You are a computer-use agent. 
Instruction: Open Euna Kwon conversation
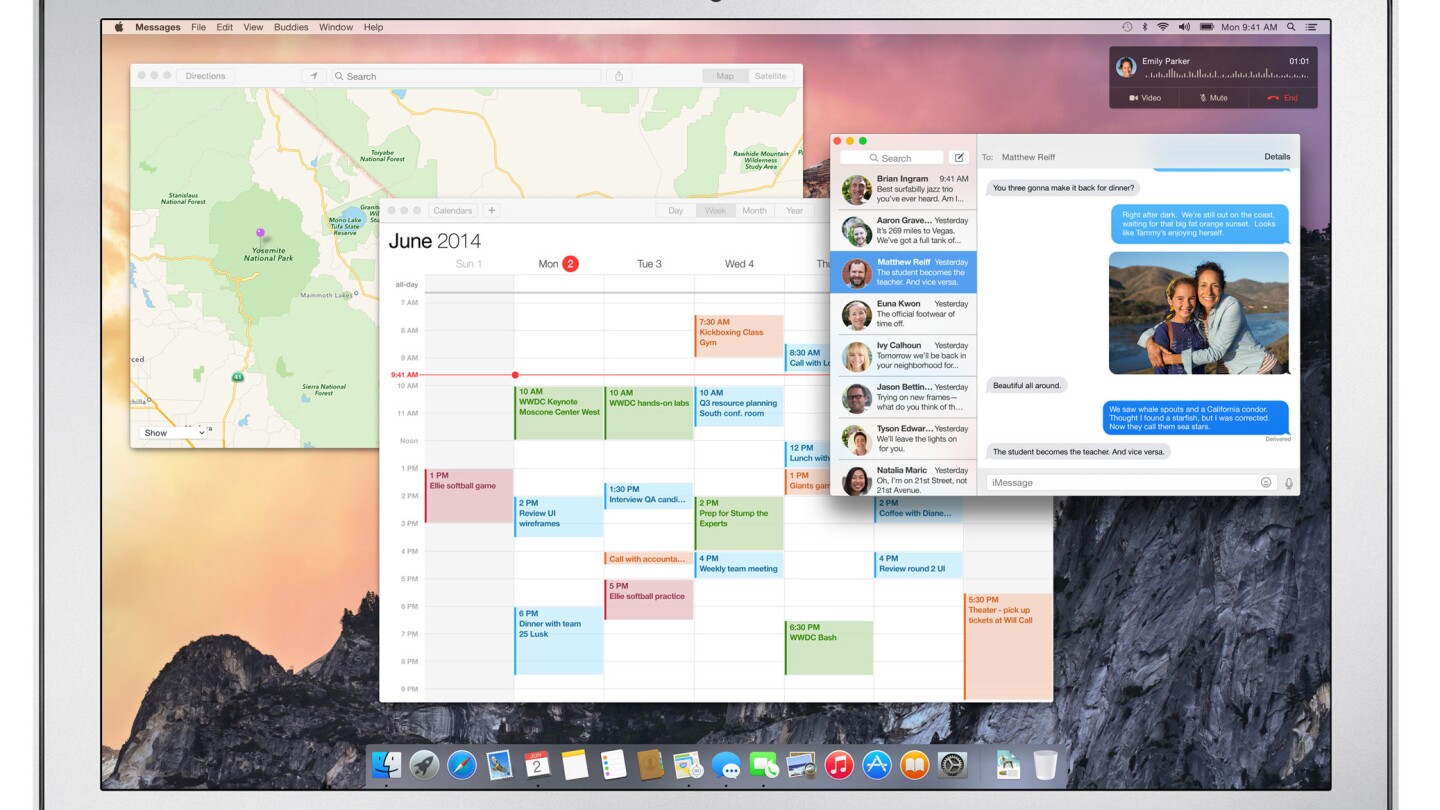[x=903, y=314]
